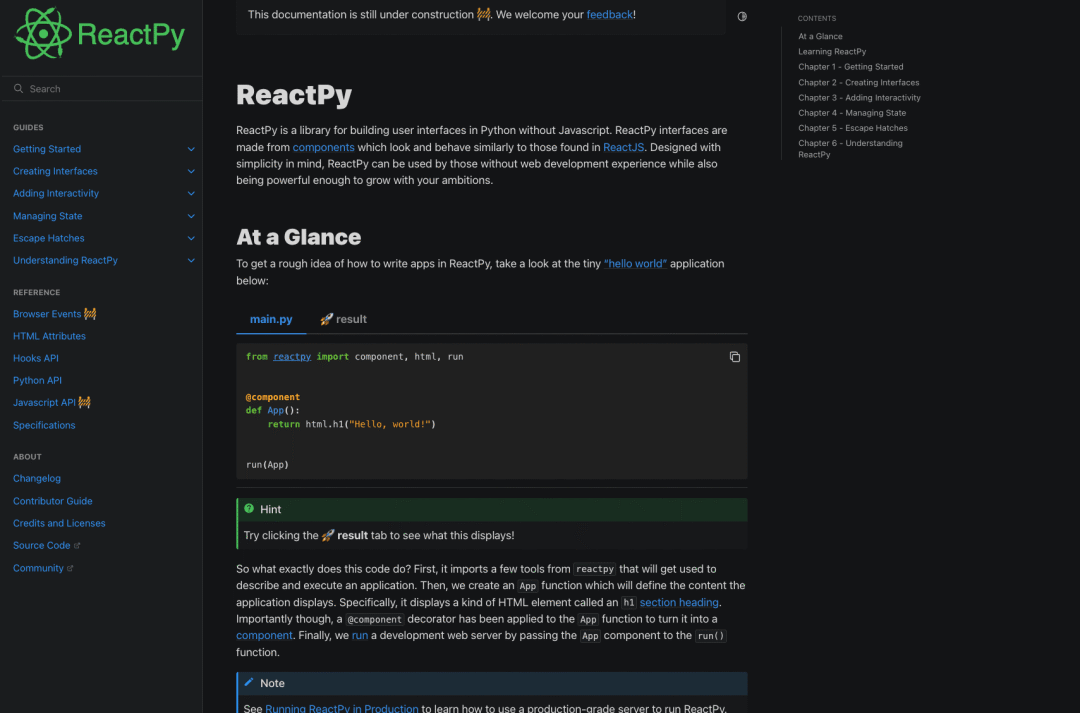Screen dimensions: 1080x713
Task: Open Hooks API reference page
Action: (x=36, y=358)
